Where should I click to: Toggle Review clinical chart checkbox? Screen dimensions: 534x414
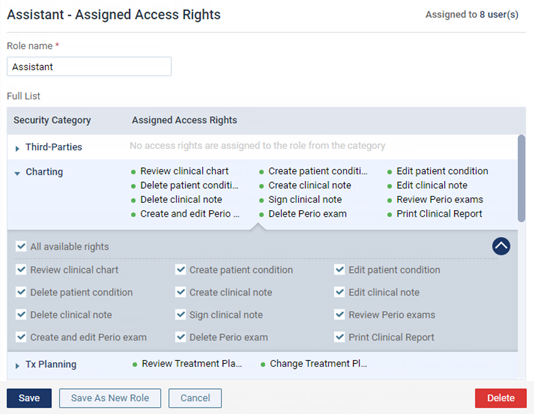21,270
